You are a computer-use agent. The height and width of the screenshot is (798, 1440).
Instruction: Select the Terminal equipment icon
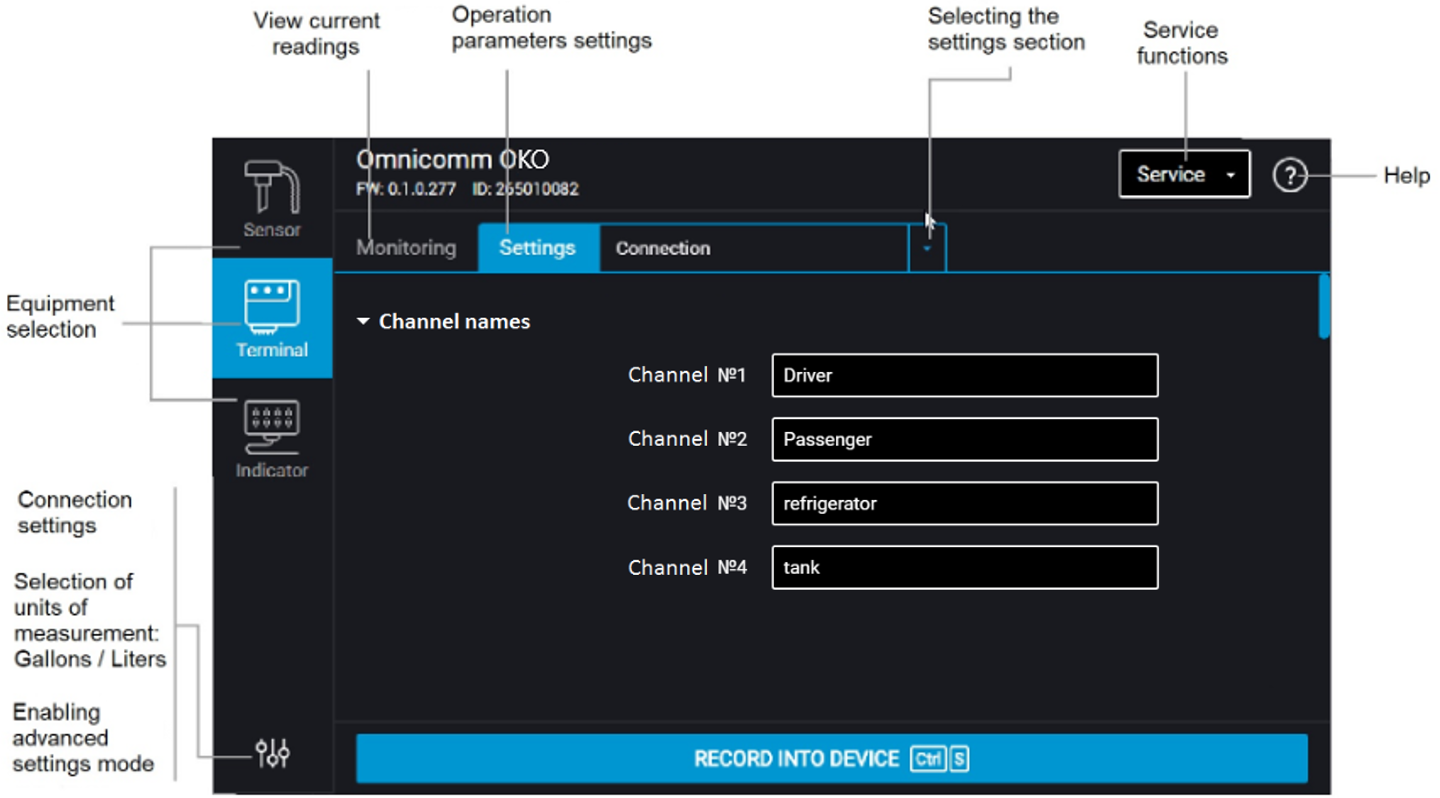[x=272, y=317]
